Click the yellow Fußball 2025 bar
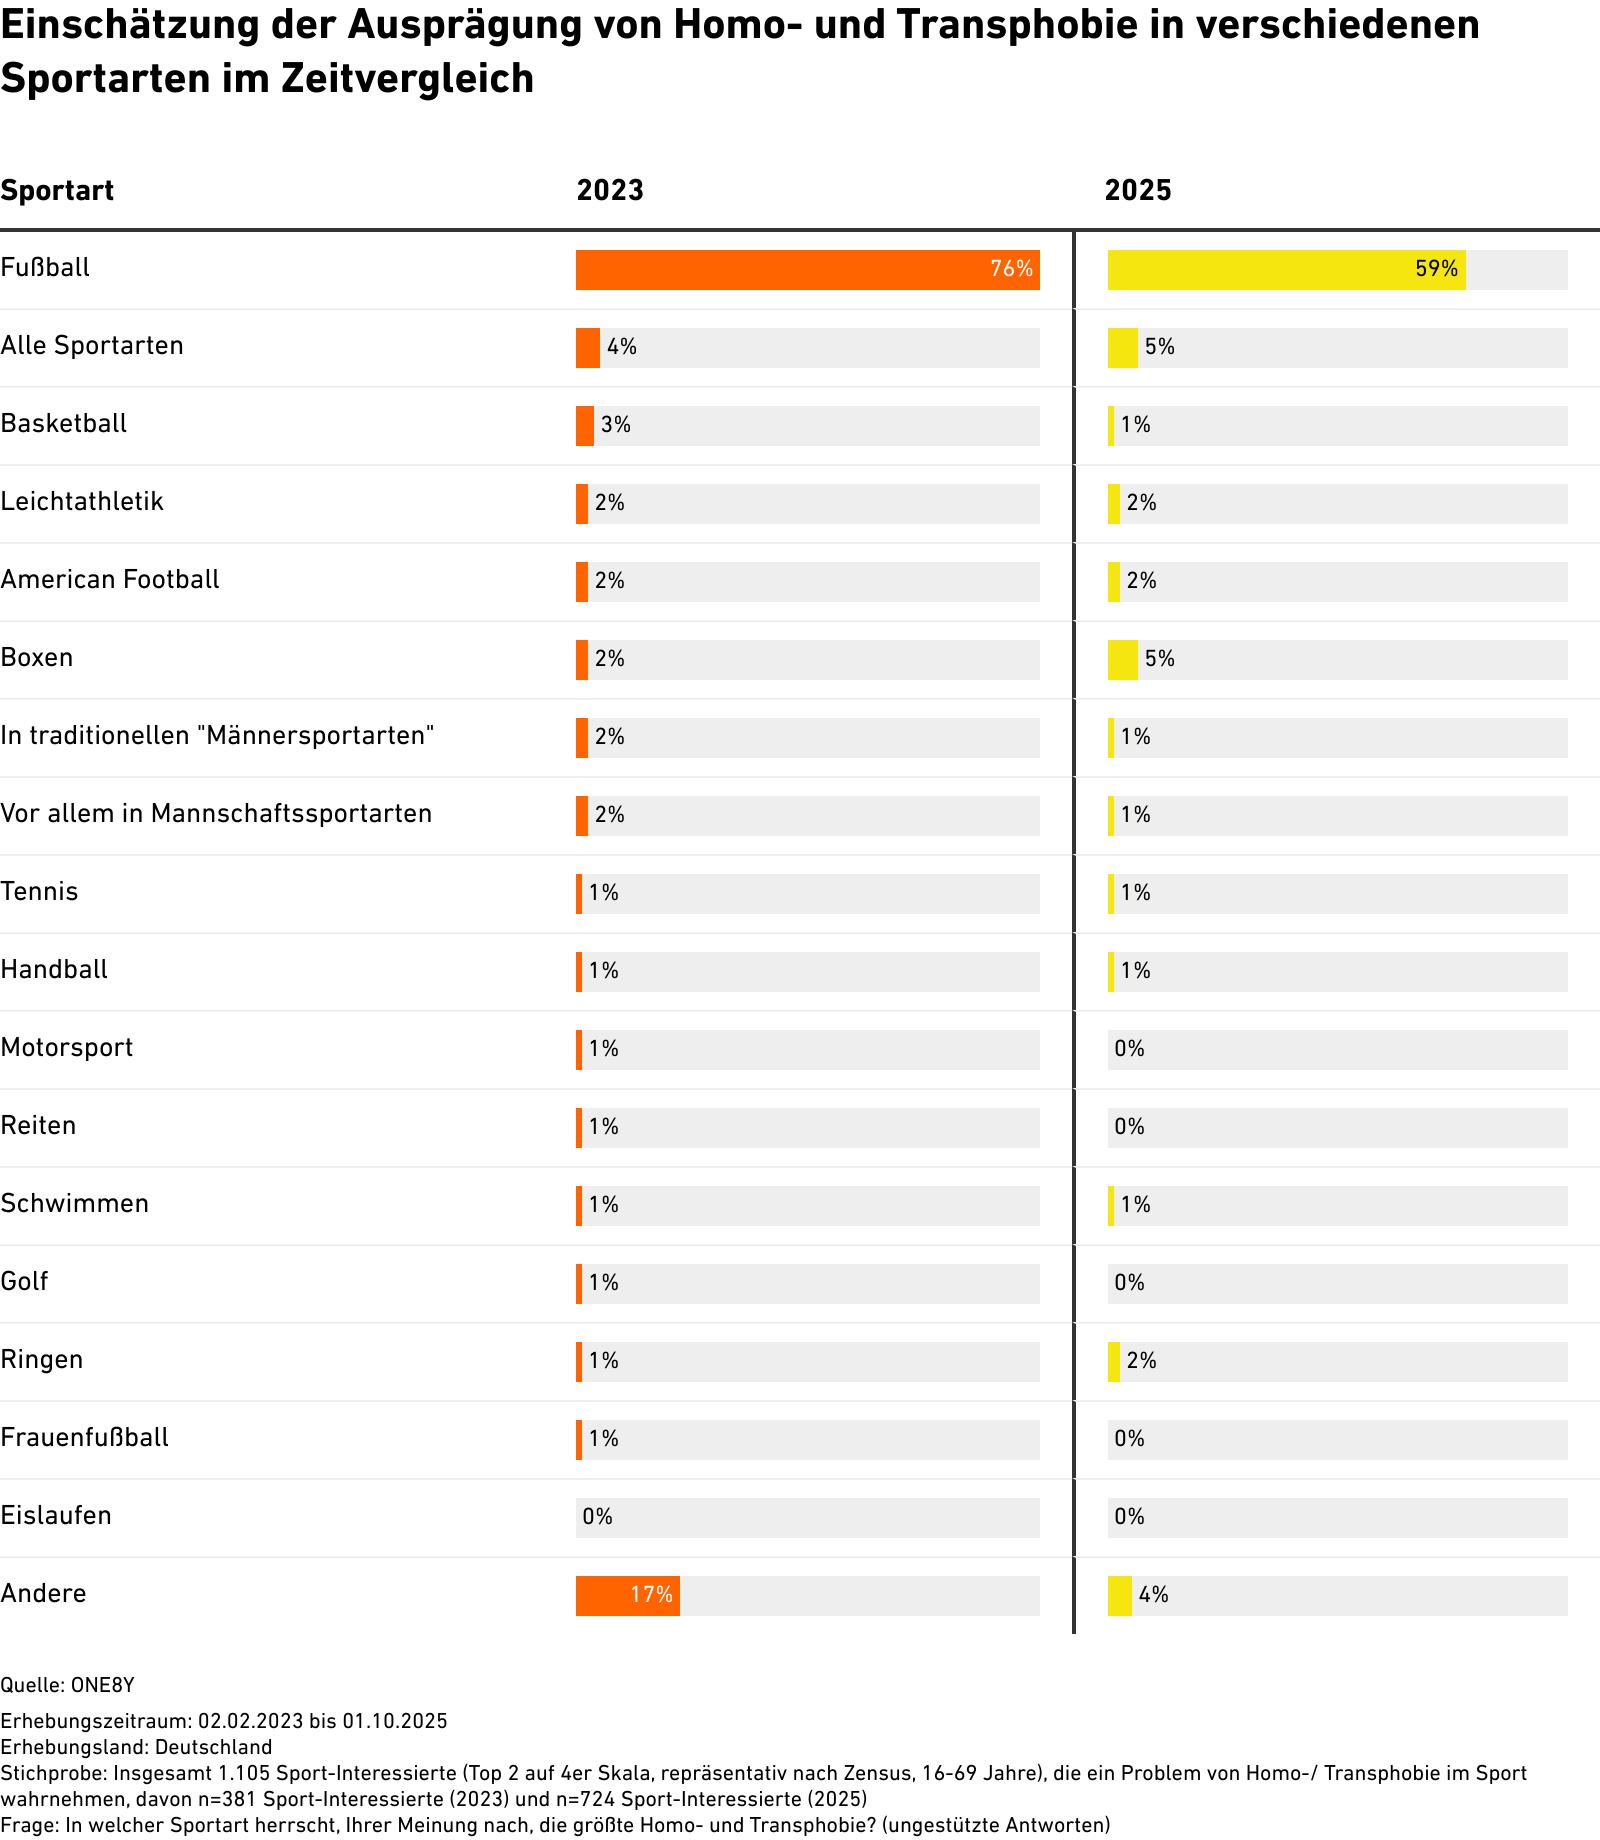This screenshot has height=1840, width=1600. pos(1285,270)
